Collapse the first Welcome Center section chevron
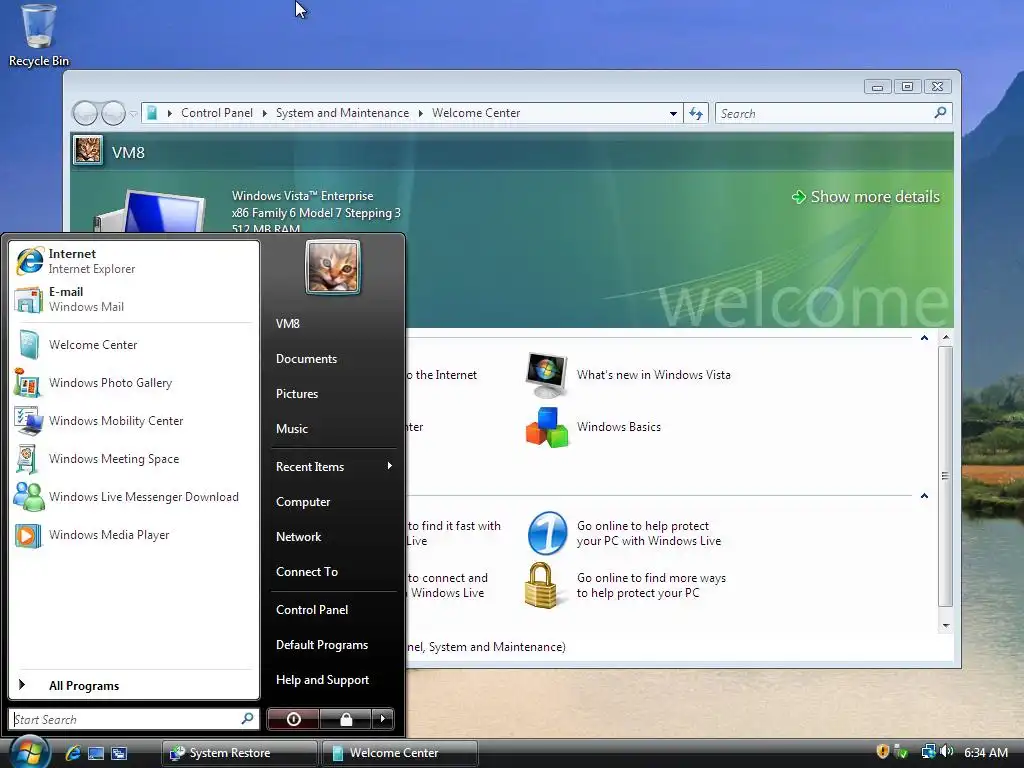The width and height of the screenshot is (1024, 768). click(x=924, y=338)
